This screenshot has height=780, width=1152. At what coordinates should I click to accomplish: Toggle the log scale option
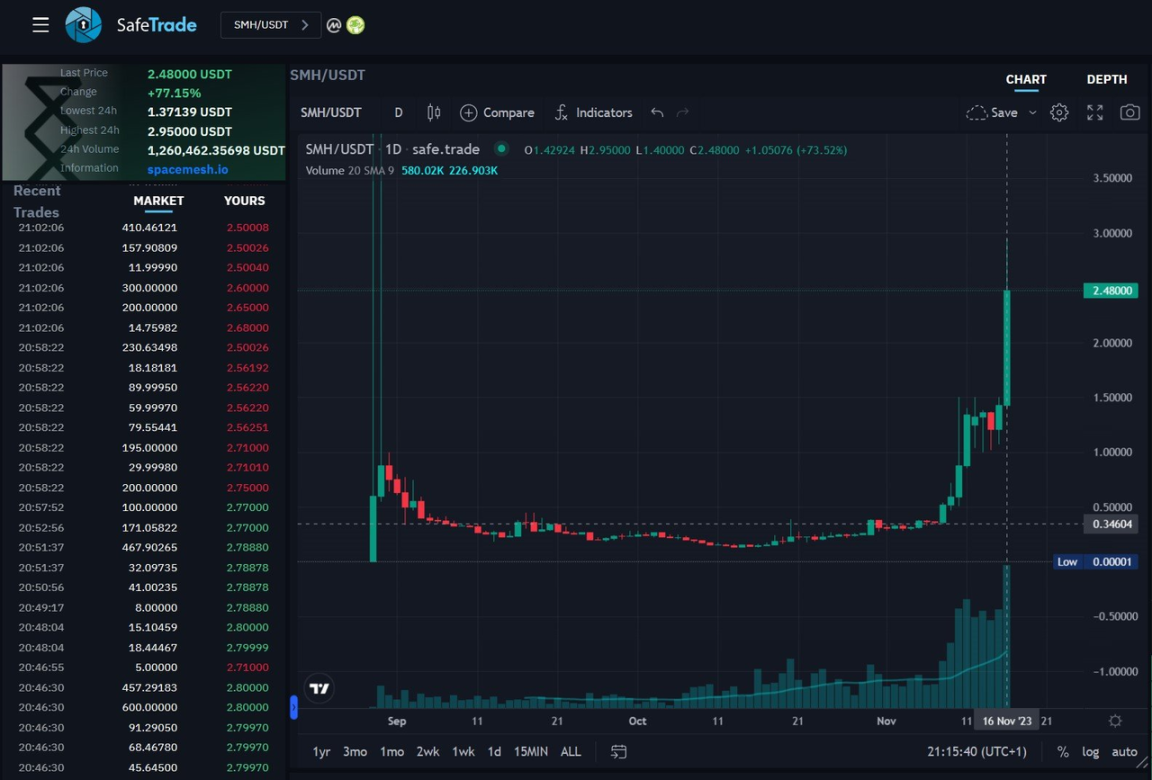pos(1090,751)
